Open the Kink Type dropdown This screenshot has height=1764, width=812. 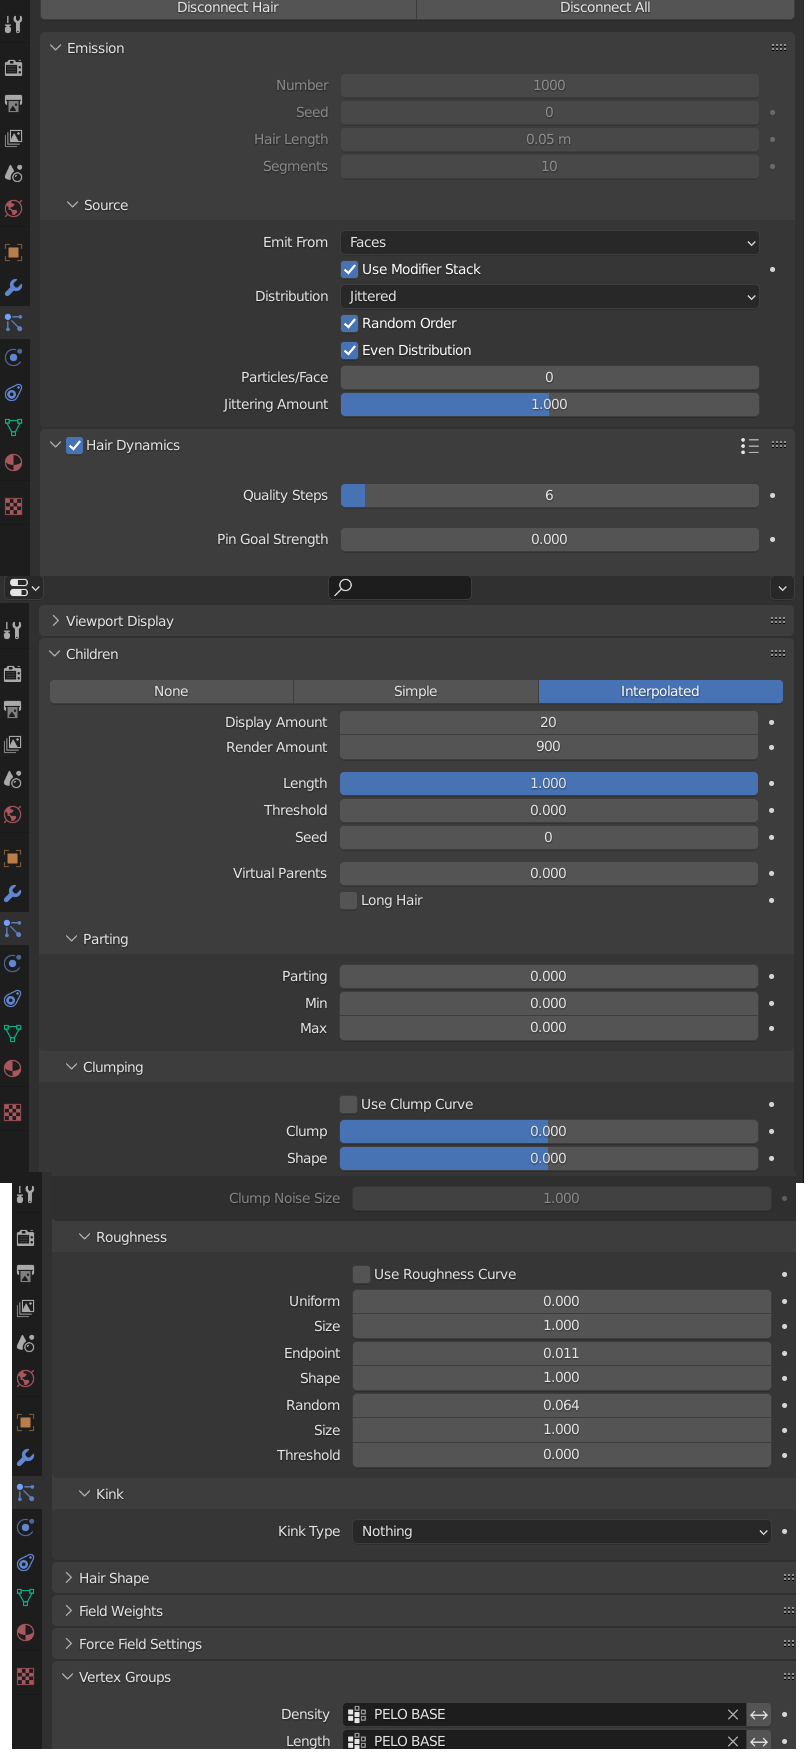tap(561, 1531)
